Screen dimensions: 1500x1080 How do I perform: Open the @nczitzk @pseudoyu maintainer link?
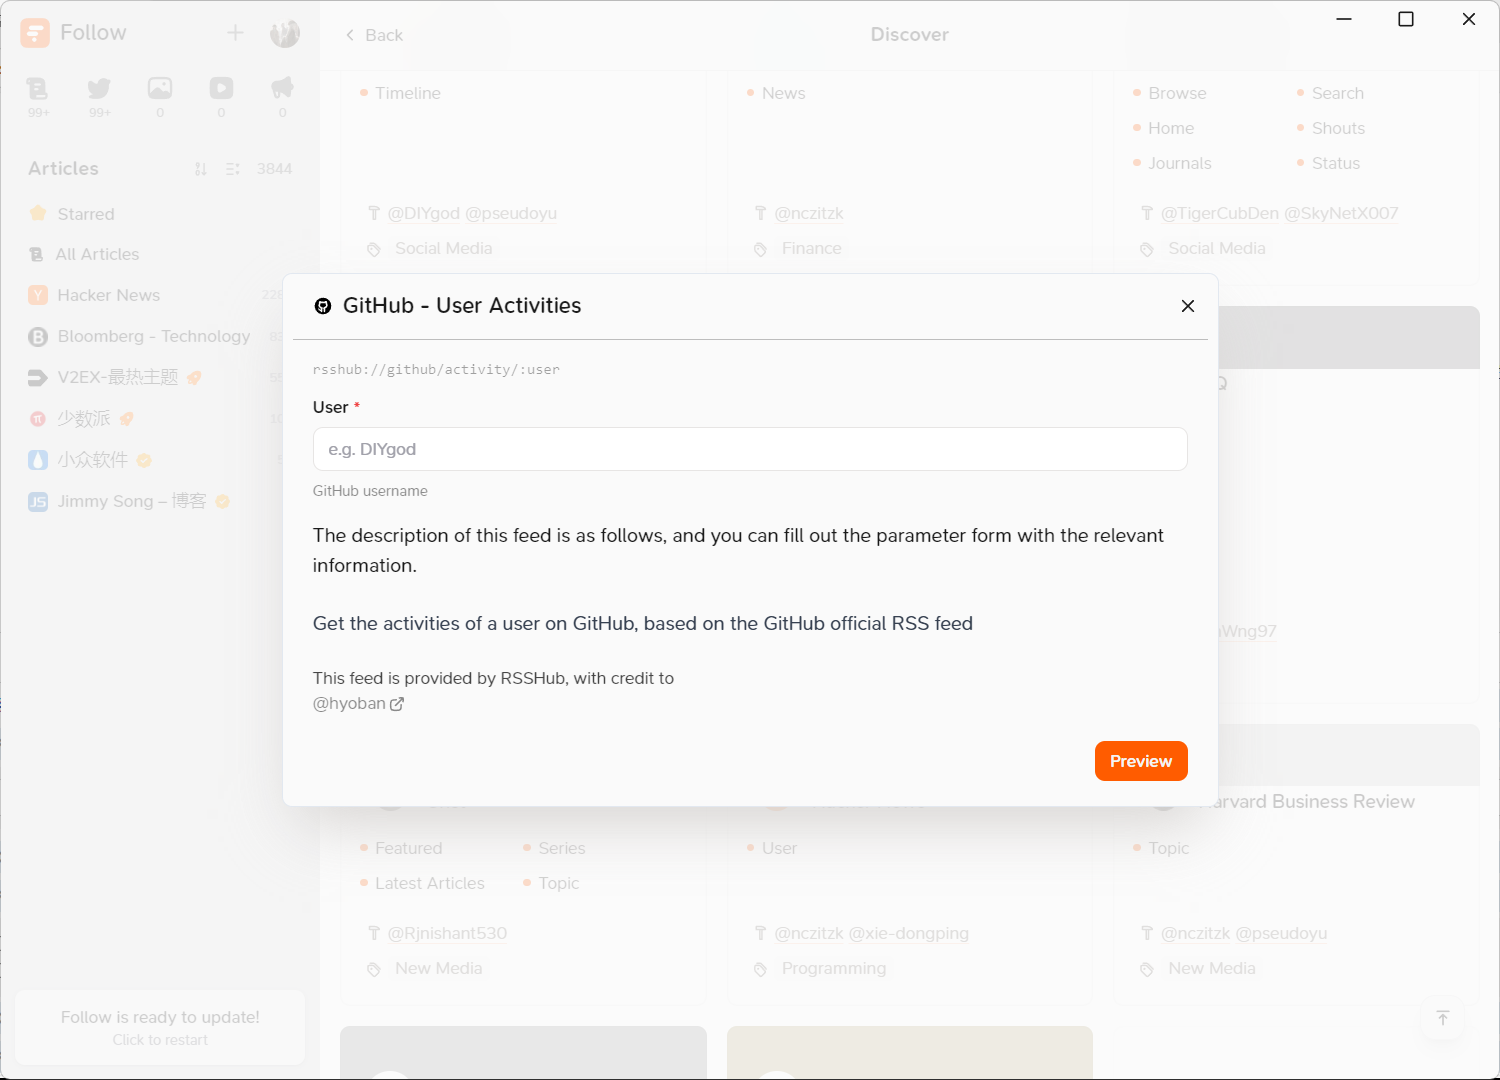click(x=1244, y=933)
